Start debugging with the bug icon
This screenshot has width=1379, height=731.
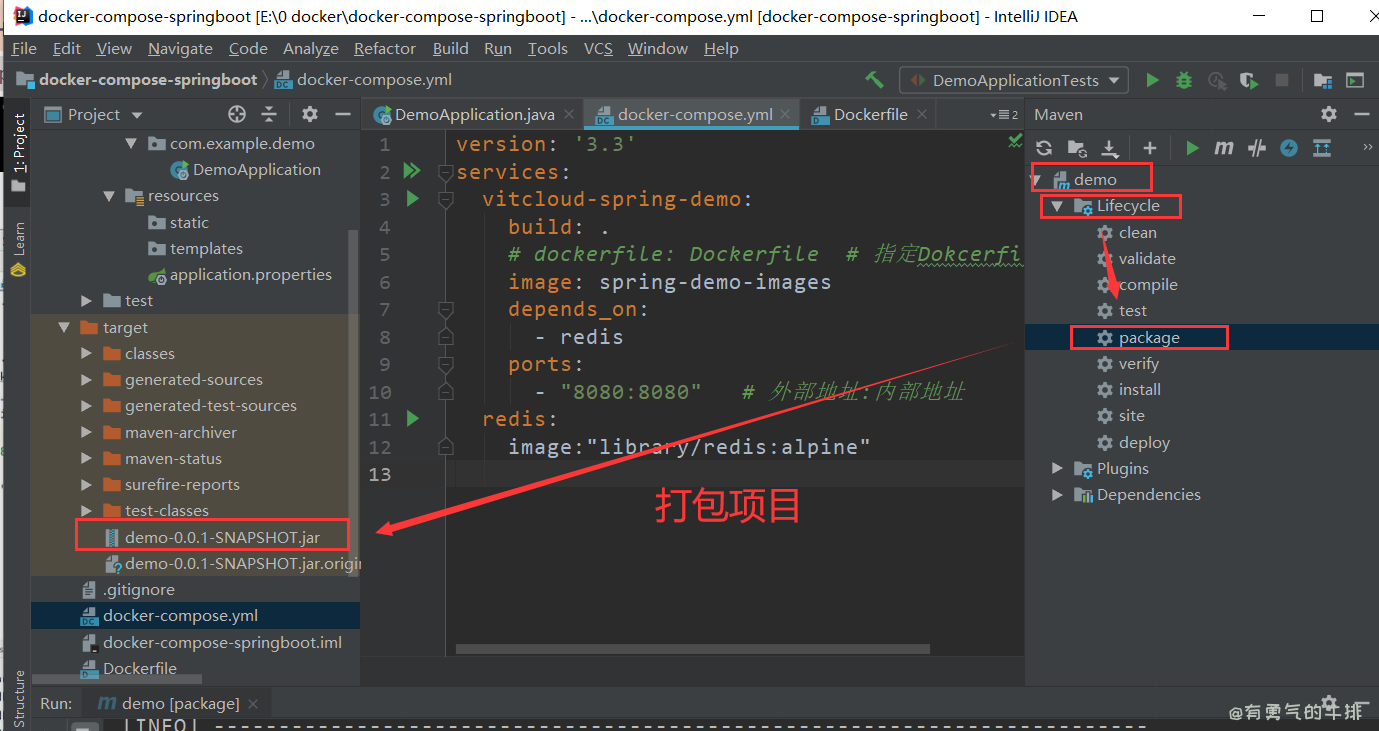point(1184,80)
